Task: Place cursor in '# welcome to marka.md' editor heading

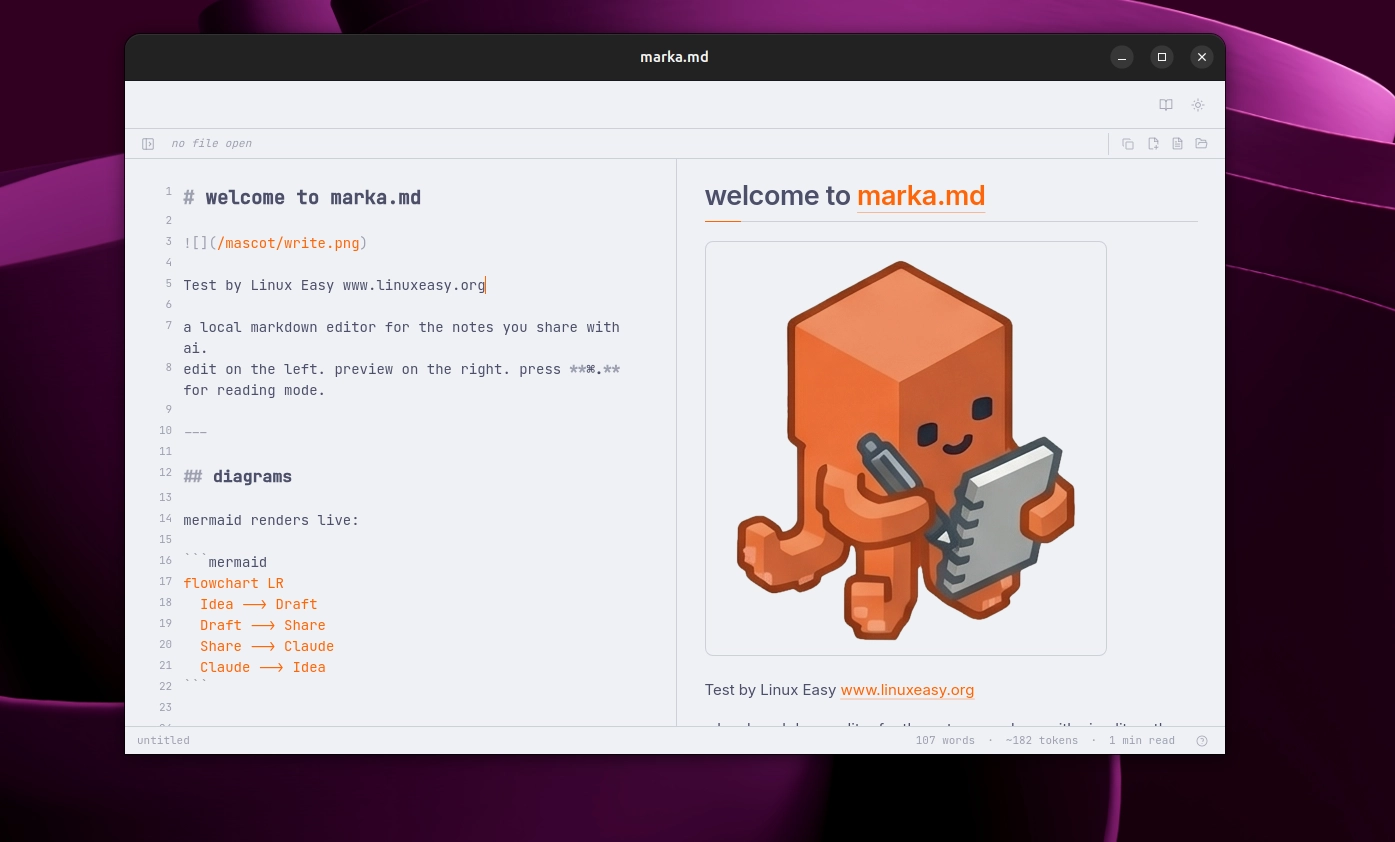Action: (x=302, y=198)
